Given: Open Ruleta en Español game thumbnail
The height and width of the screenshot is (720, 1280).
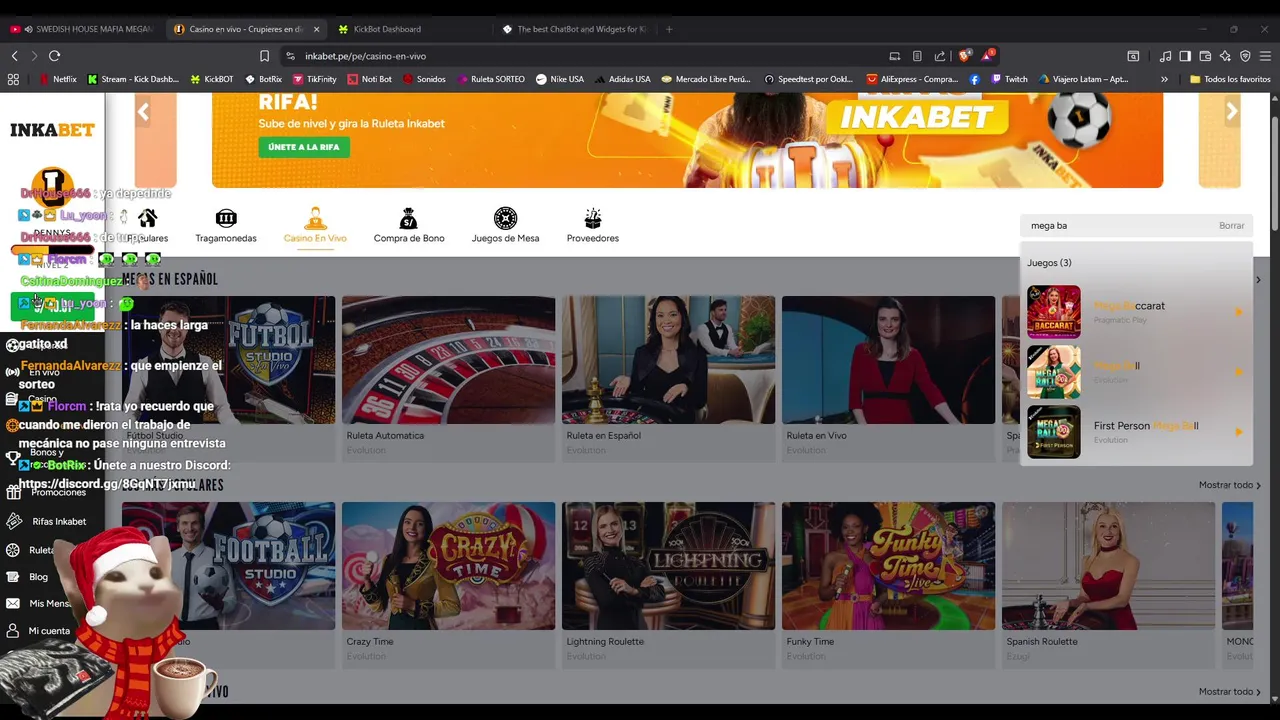Looking at the screenshot, I should 668,360.
